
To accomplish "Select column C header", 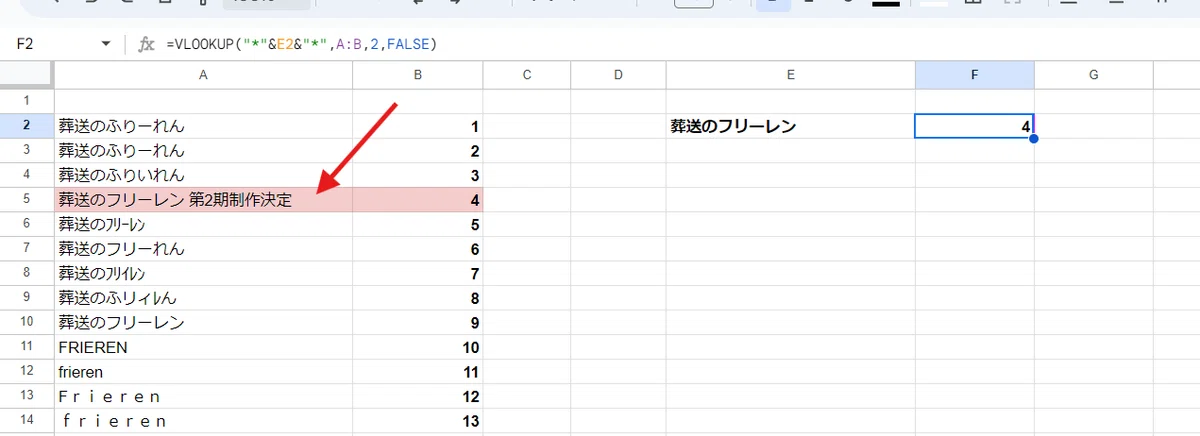I will point(527,75).
